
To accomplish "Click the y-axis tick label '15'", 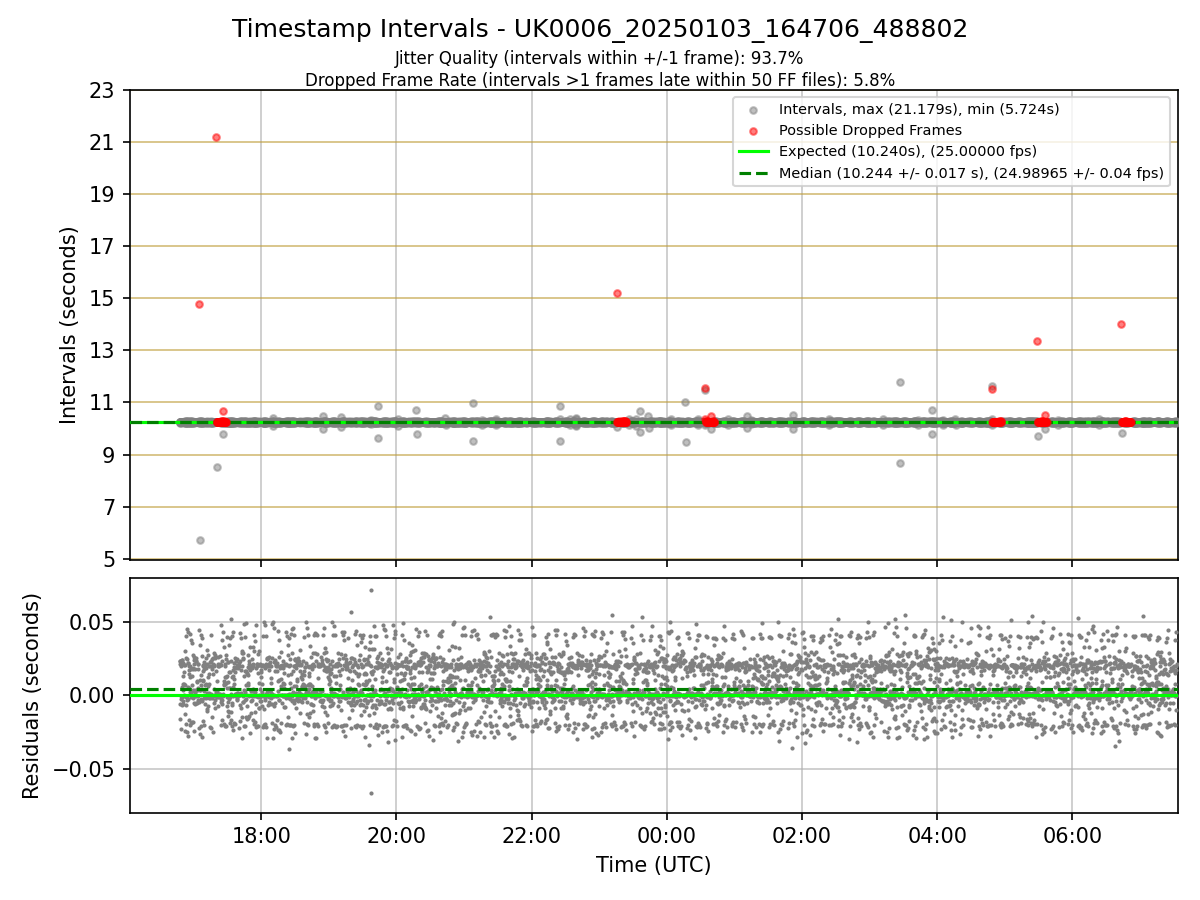I will pos(103,299).
